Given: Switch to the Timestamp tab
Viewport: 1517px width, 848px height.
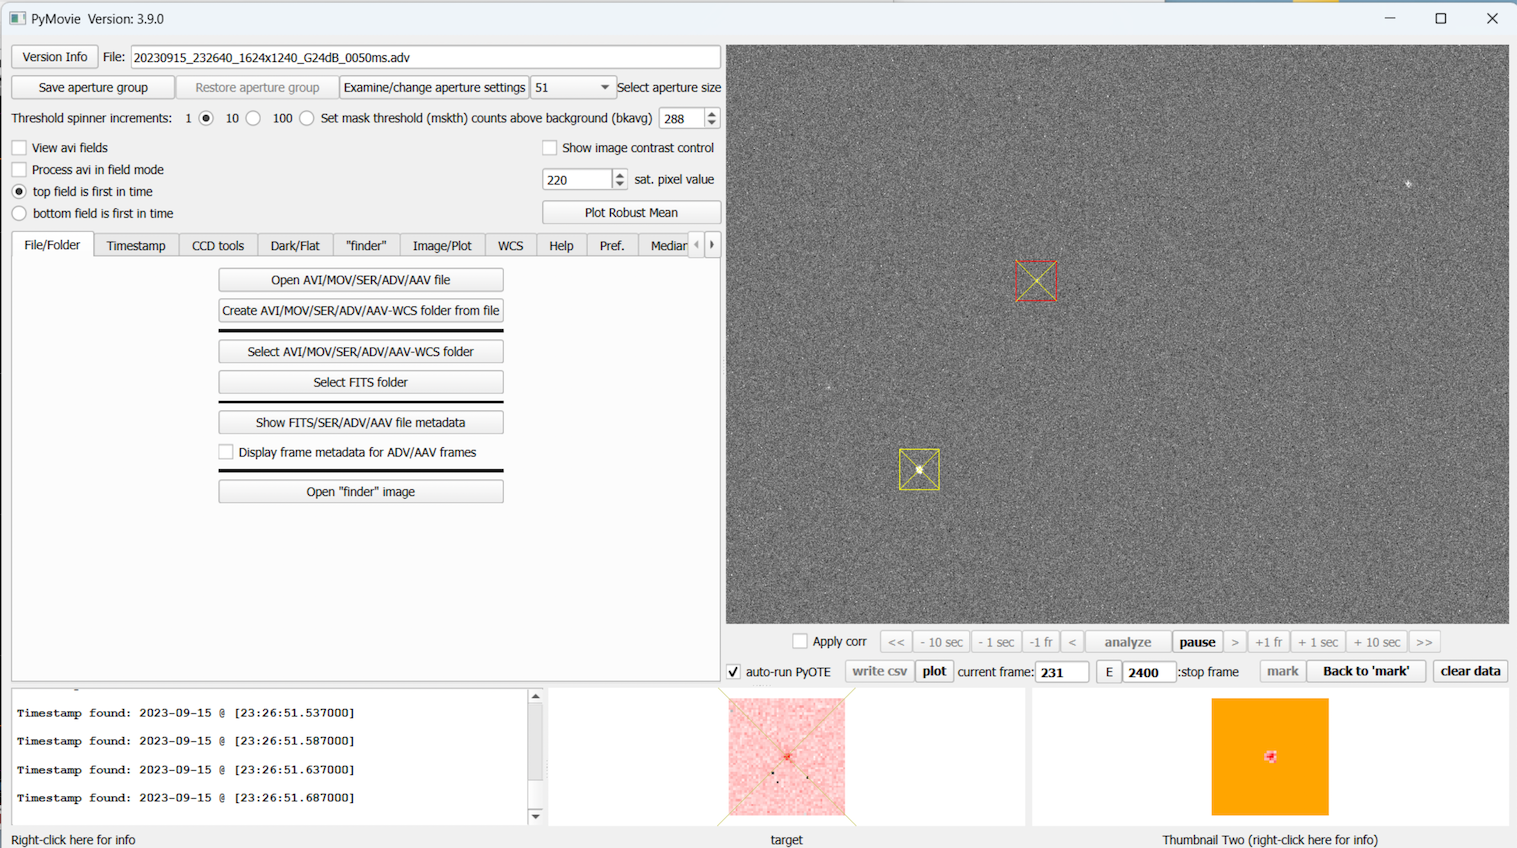Looking at the screenshot, I should 136,246.
